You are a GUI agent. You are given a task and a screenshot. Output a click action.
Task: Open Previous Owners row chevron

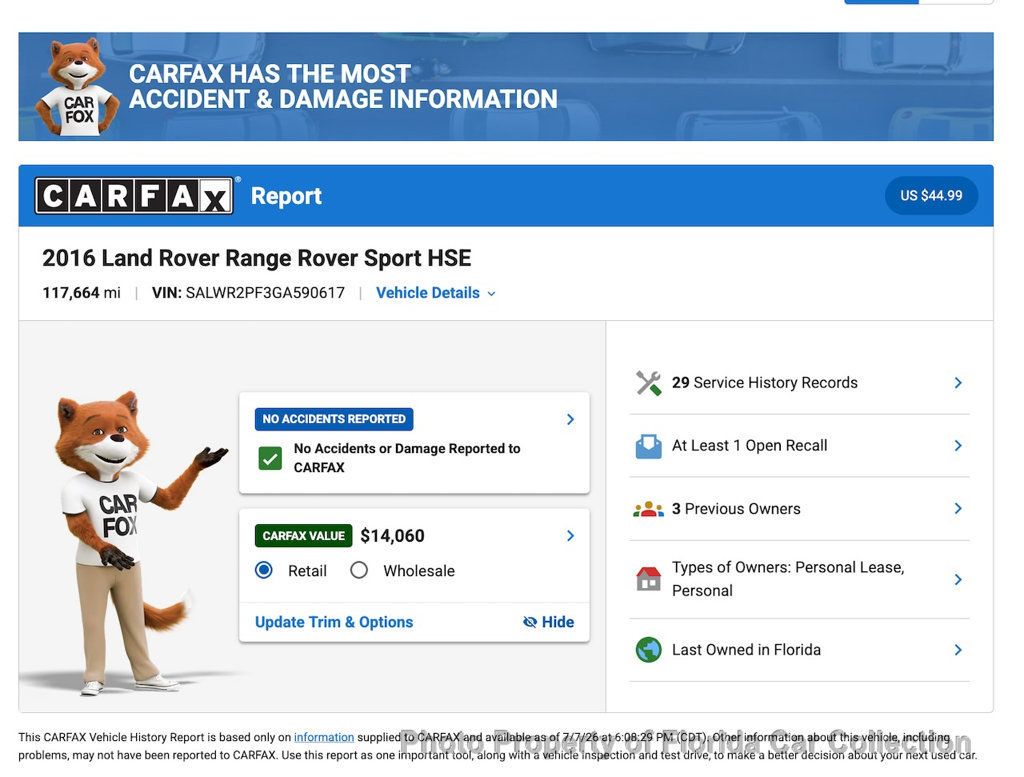point(958,509)
